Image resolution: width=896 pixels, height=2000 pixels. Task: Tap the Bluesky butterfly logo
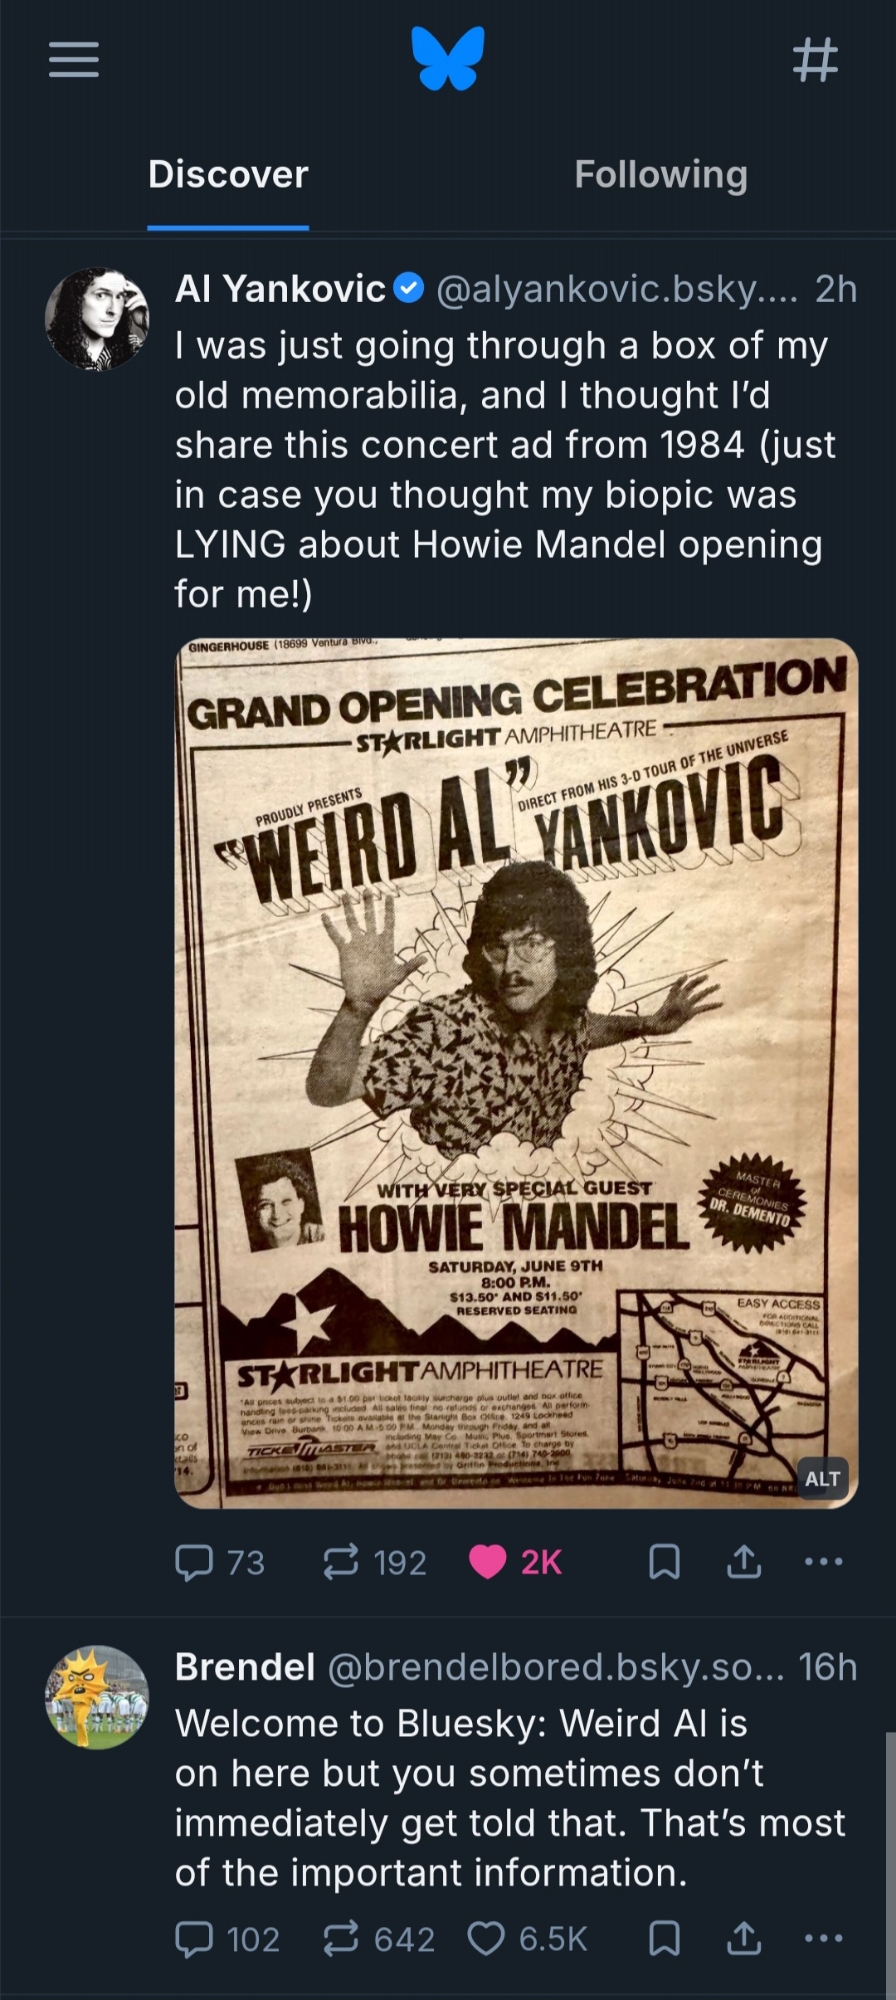point(448,59)
